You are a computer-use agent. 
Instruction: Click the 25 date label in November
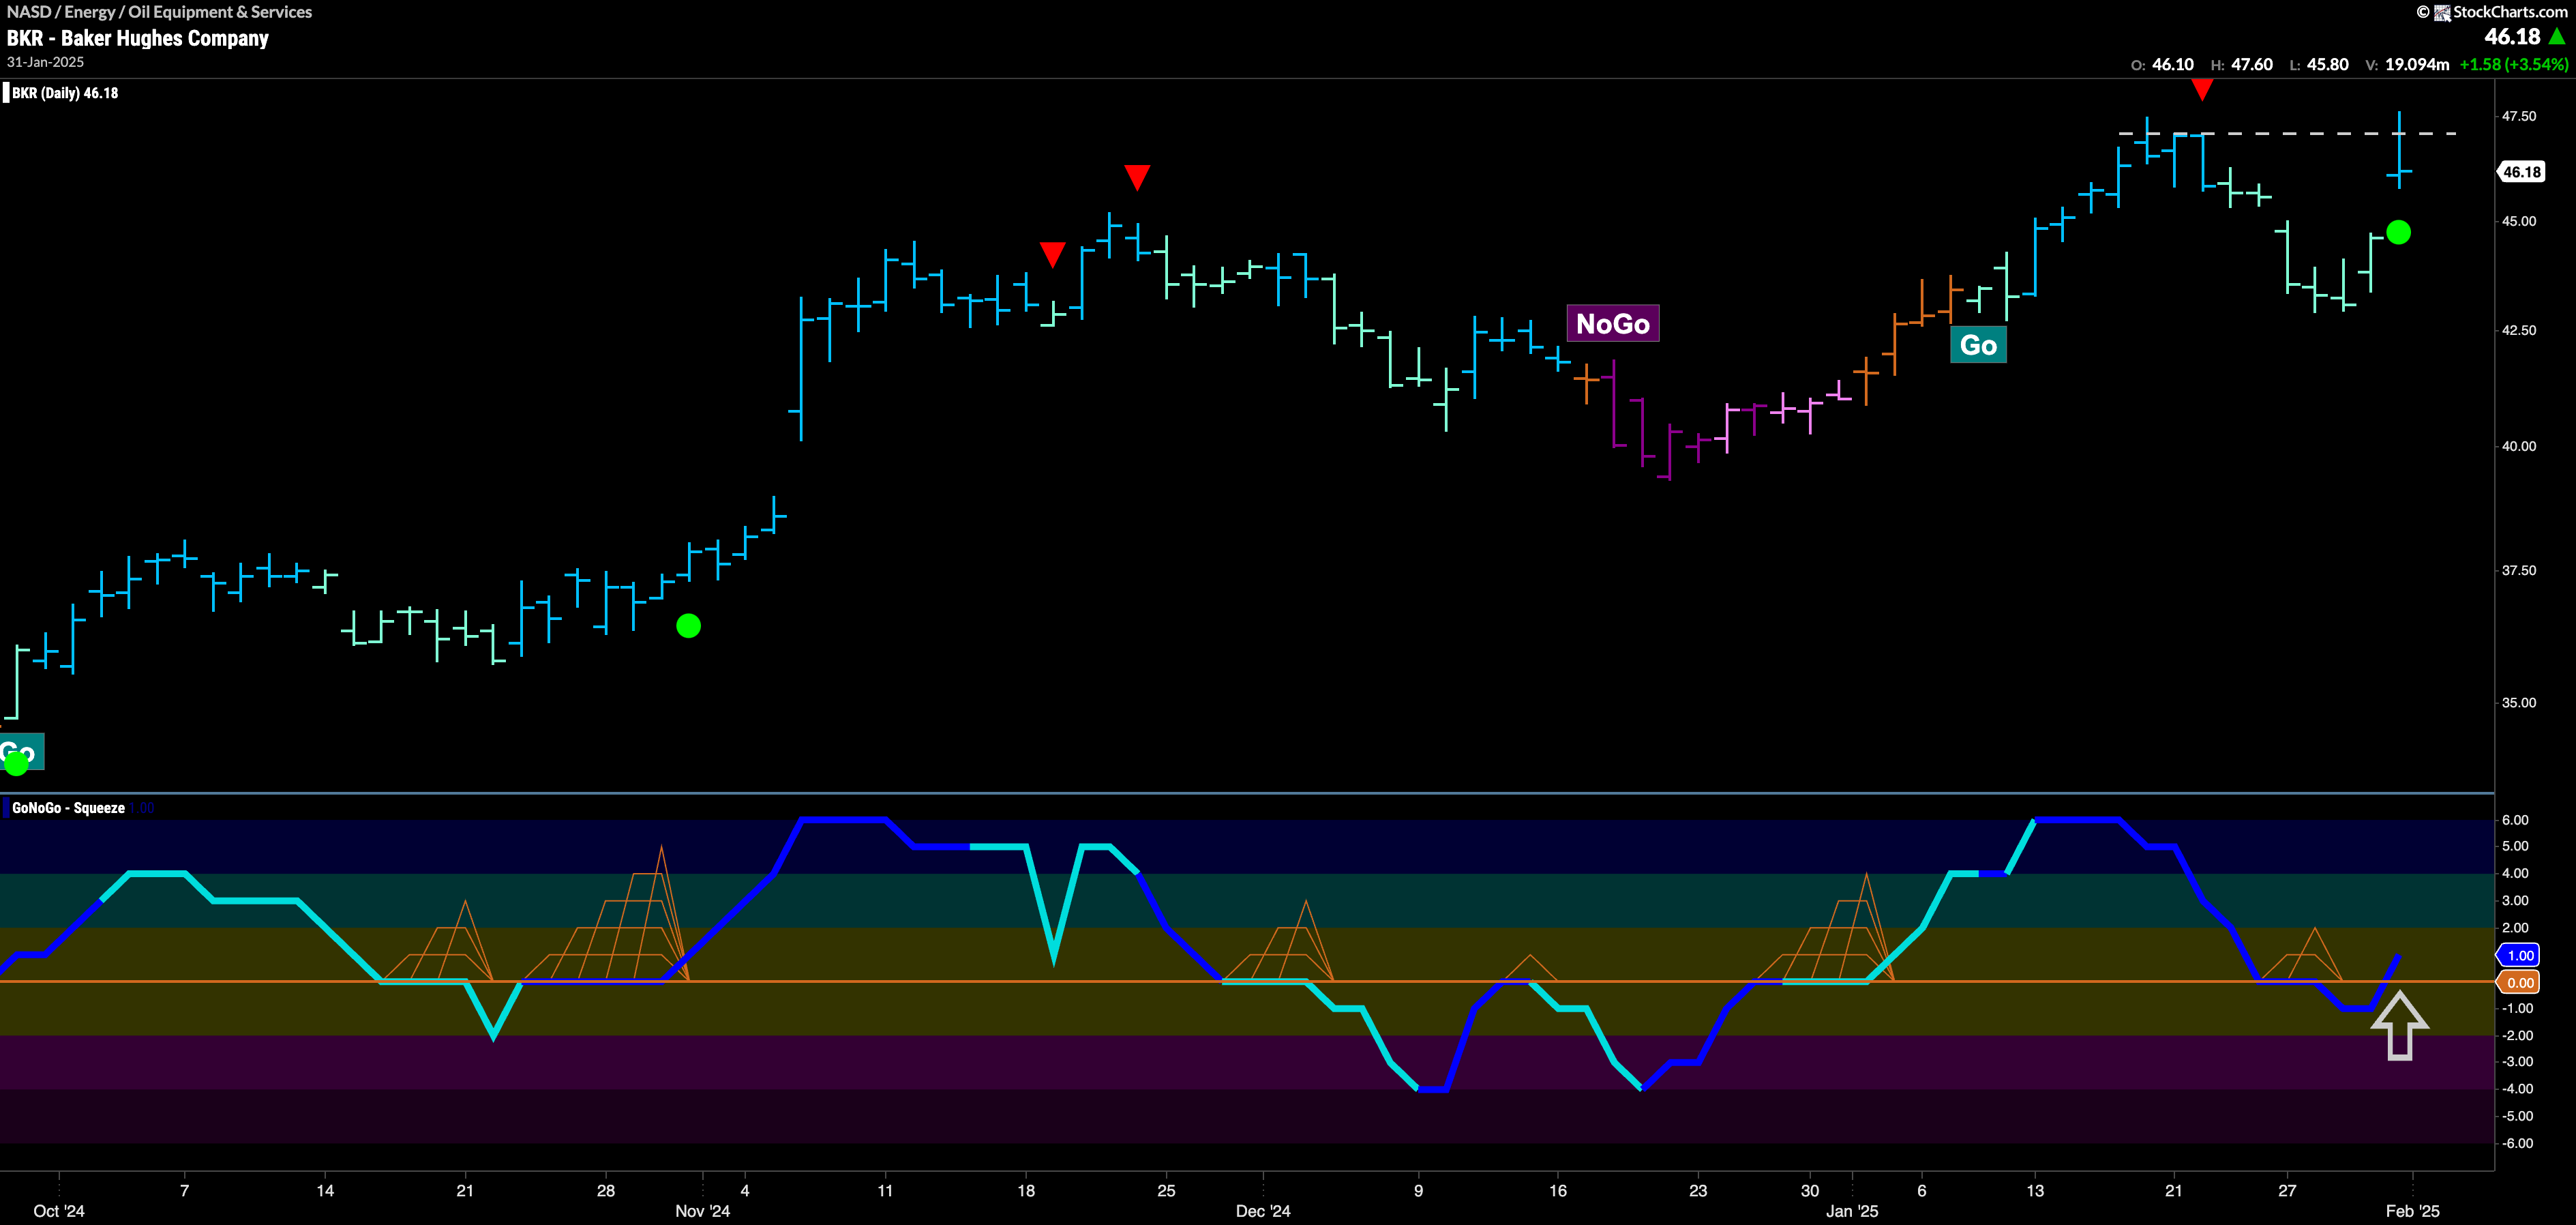coord(1166,1191)
